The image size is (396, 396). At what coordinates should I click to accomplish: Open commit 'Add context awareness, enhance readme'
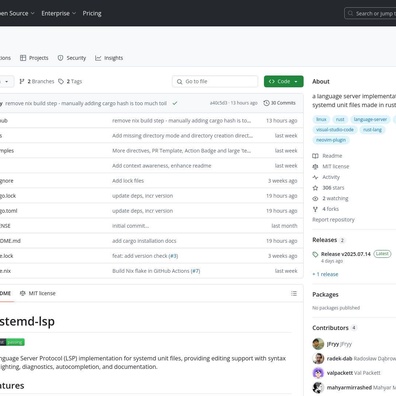(162, 166)
